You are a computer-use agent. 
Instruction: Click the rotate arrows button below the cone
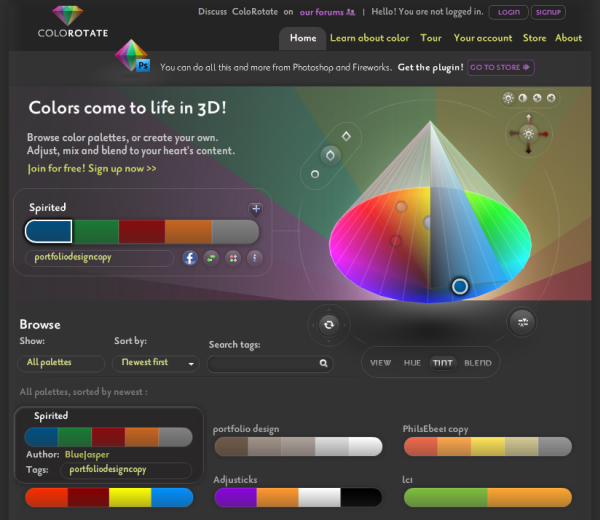point(329,325)
